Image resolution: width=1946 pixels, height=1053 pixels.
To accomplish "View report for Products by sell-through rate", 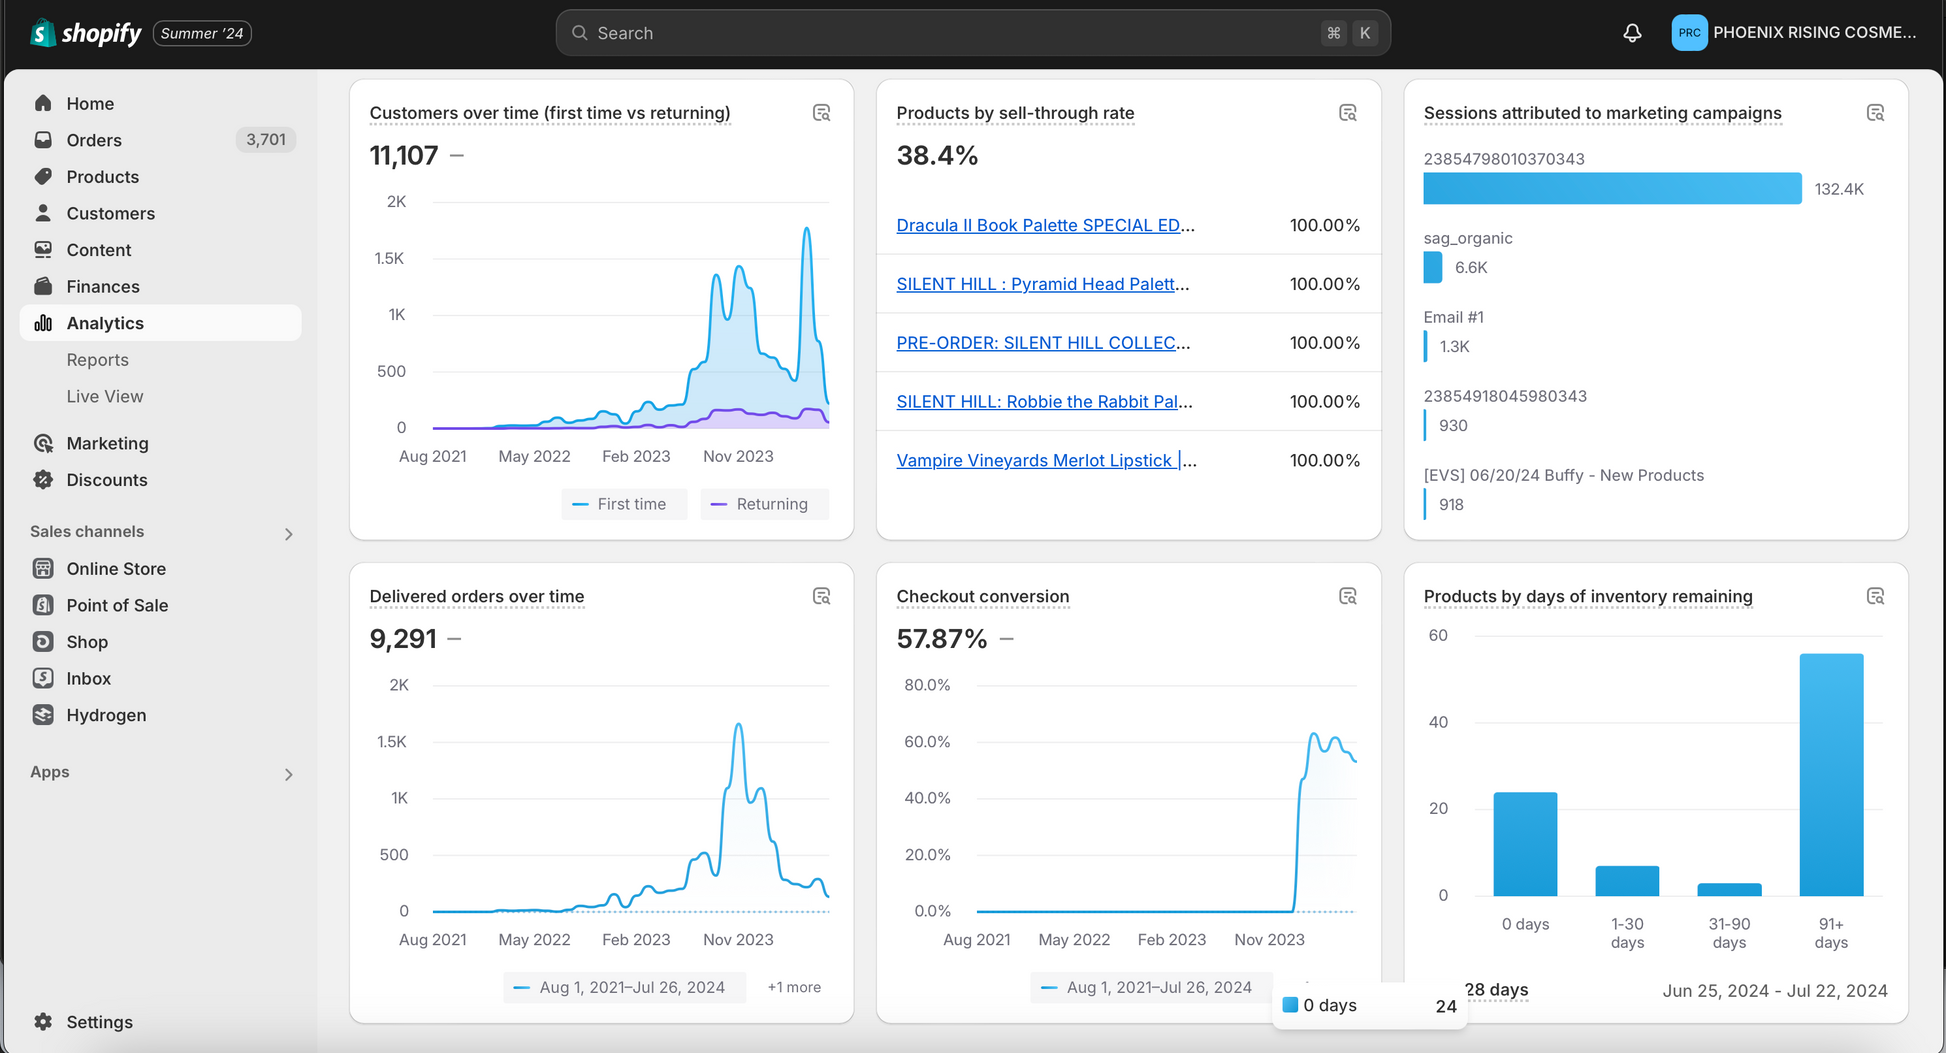I will [1348, 113].
